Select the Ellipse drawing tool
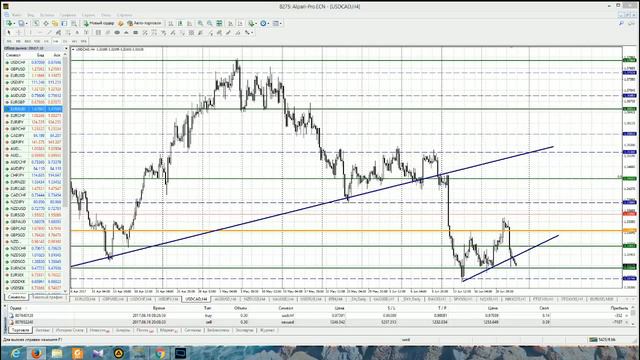 [117, 33]
